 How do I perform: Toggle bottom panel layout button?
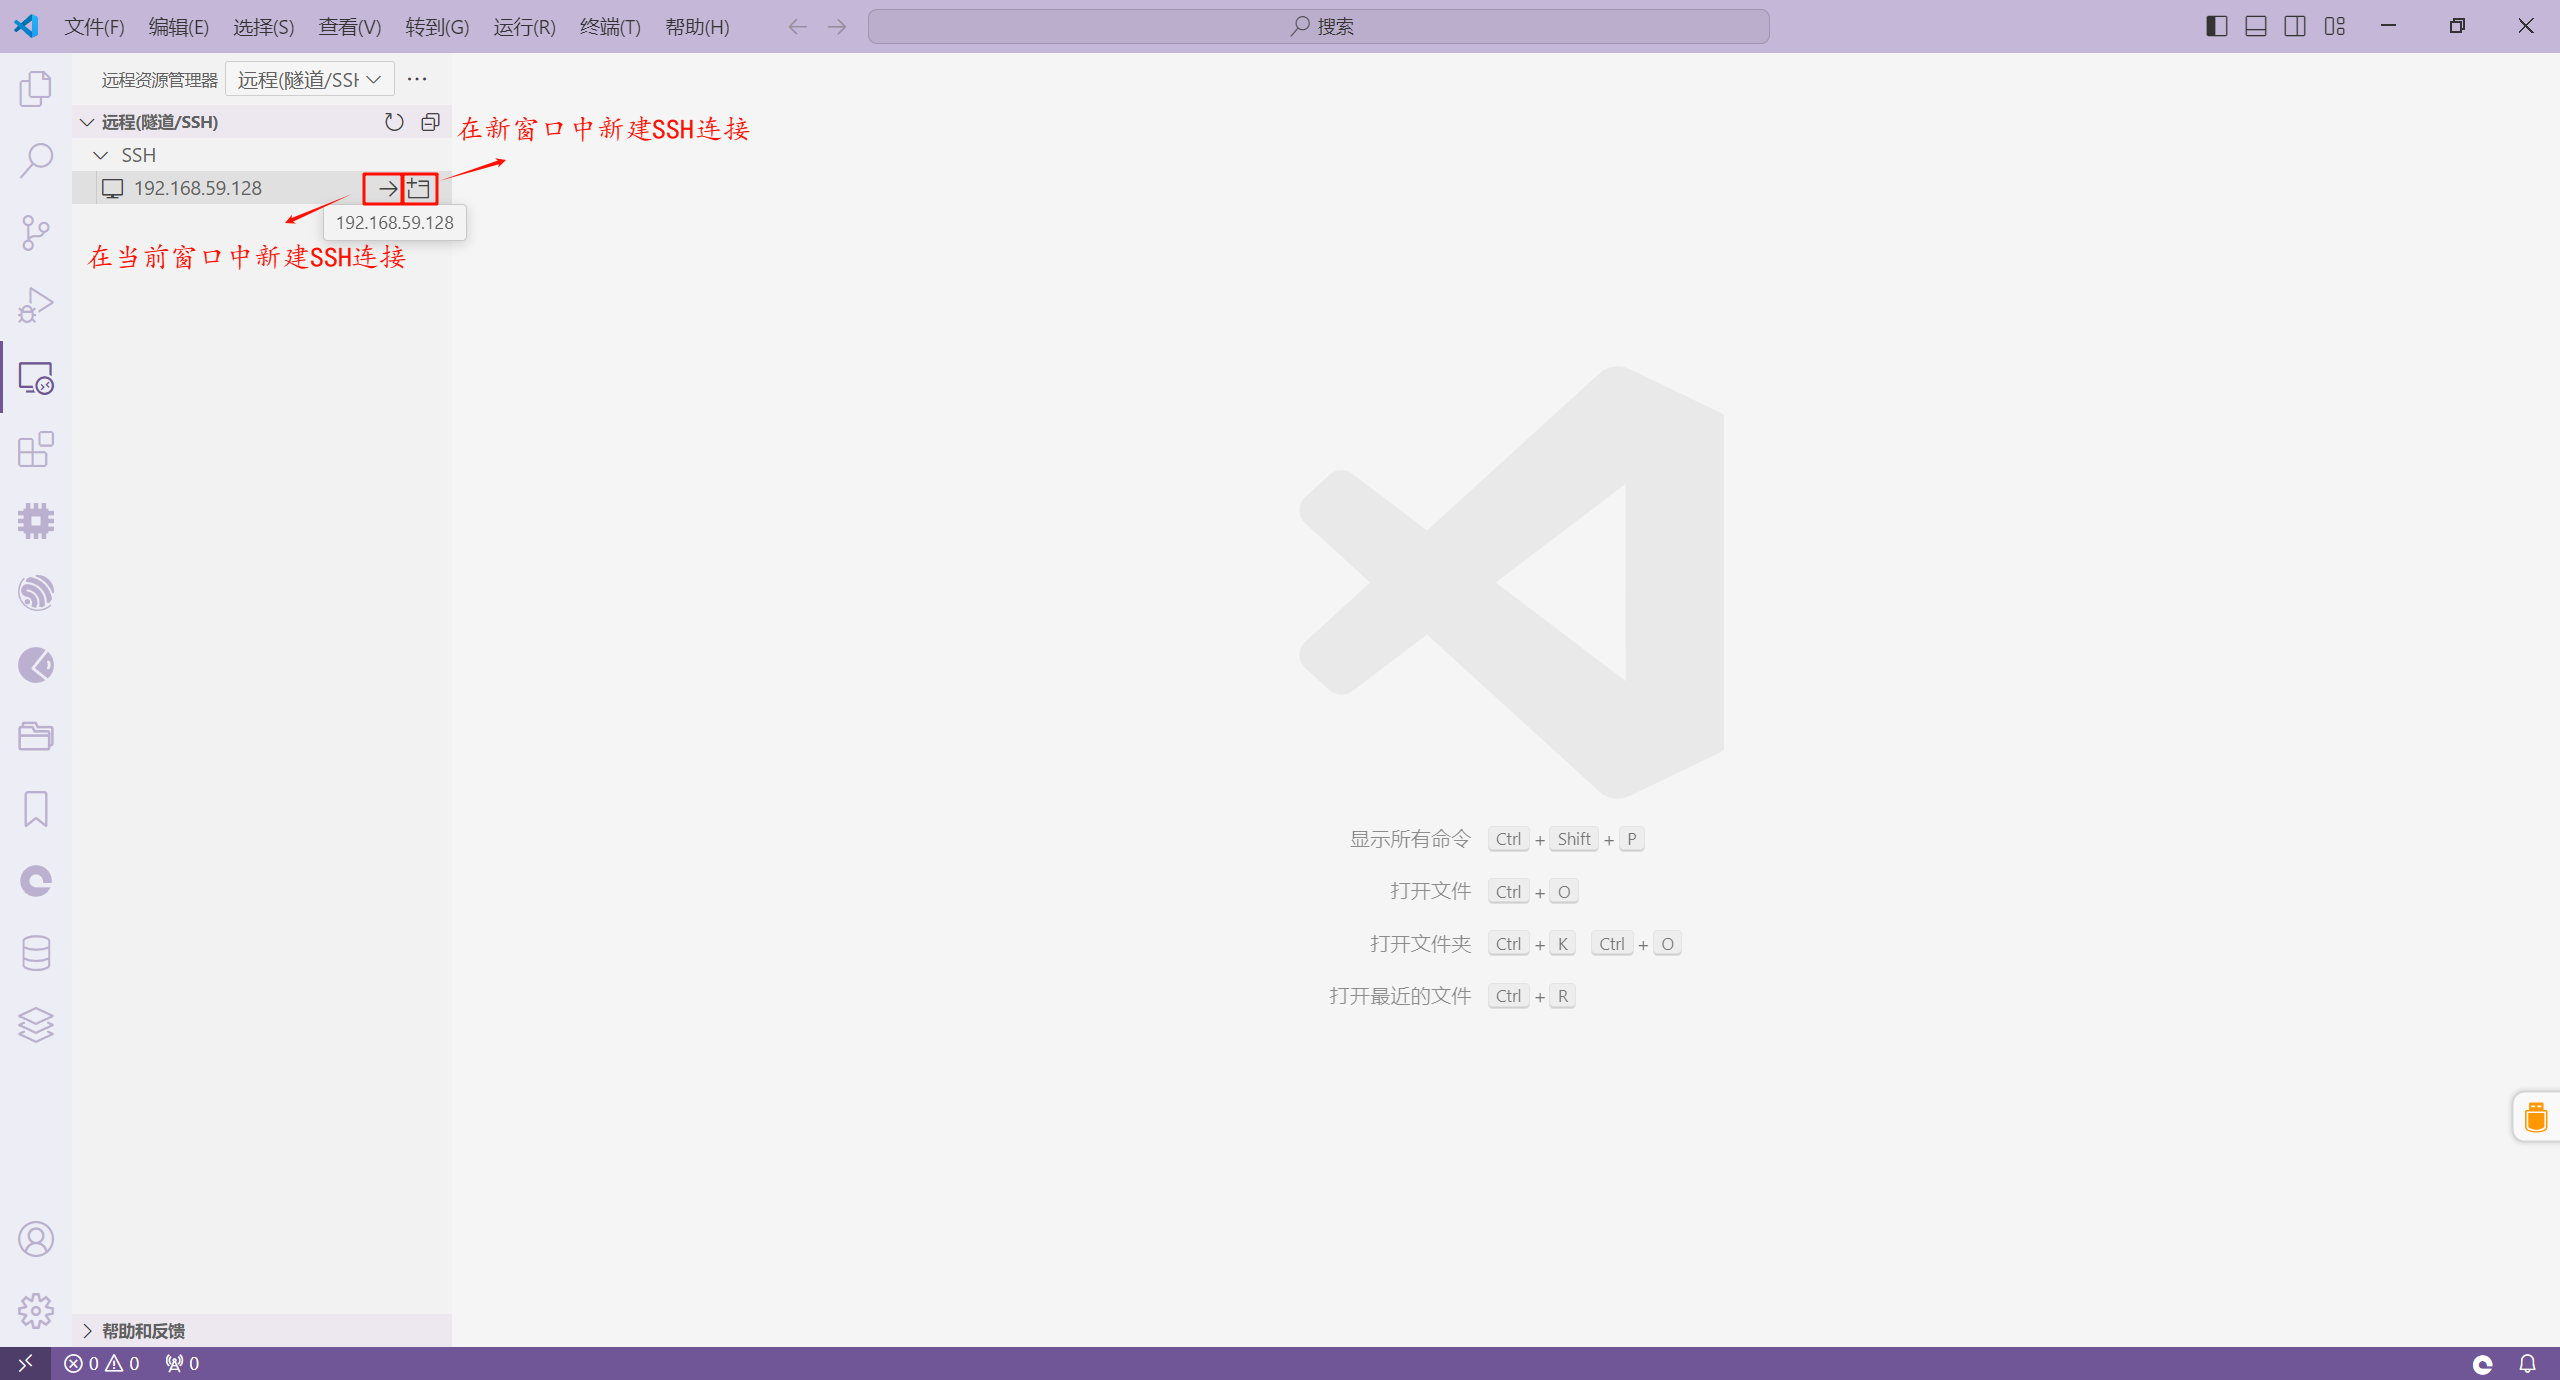2256,26
